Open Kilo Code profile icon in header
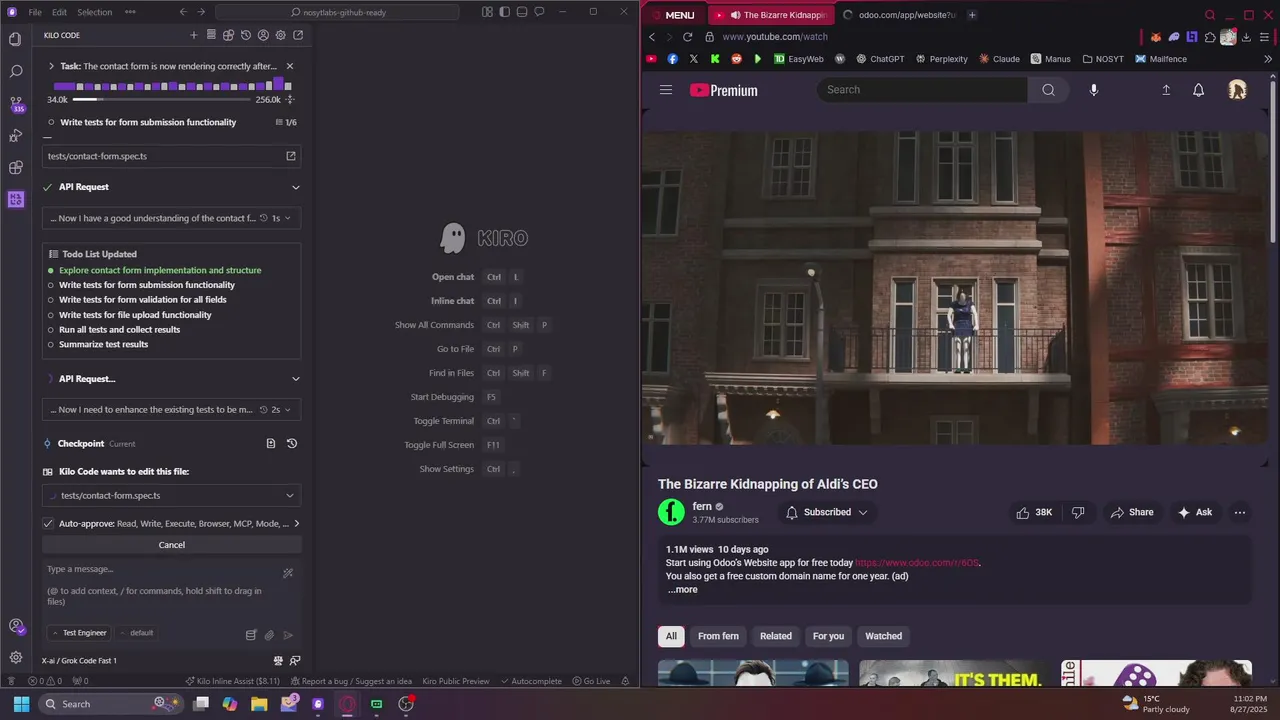This screenshot has height=720, width=1280. click(x=263, y=35)
